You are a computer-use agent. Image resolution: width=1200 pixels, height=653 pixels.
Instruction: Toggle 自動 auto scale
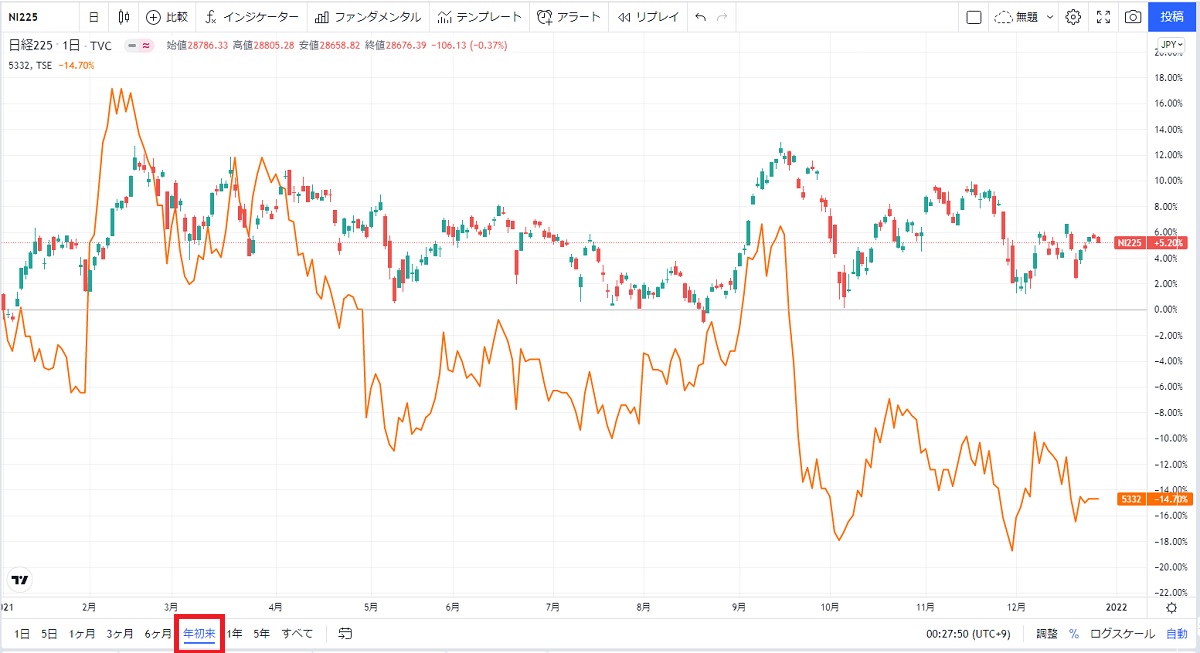1176,633
